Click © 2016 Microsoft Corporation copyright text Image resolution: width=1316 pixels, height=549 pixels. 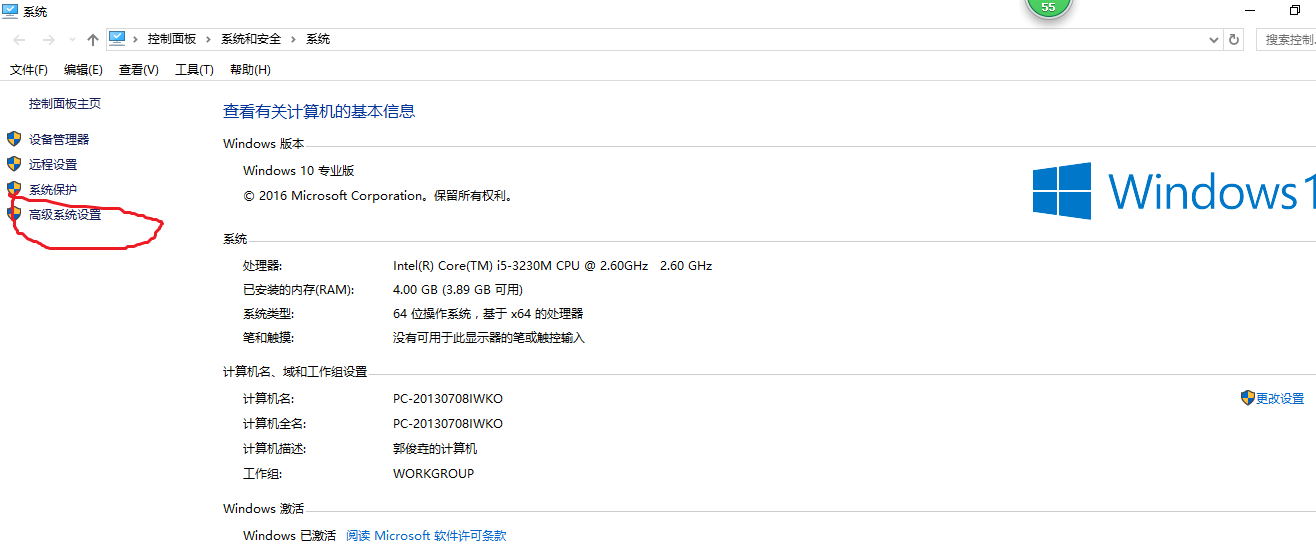[x=378, y=195]
